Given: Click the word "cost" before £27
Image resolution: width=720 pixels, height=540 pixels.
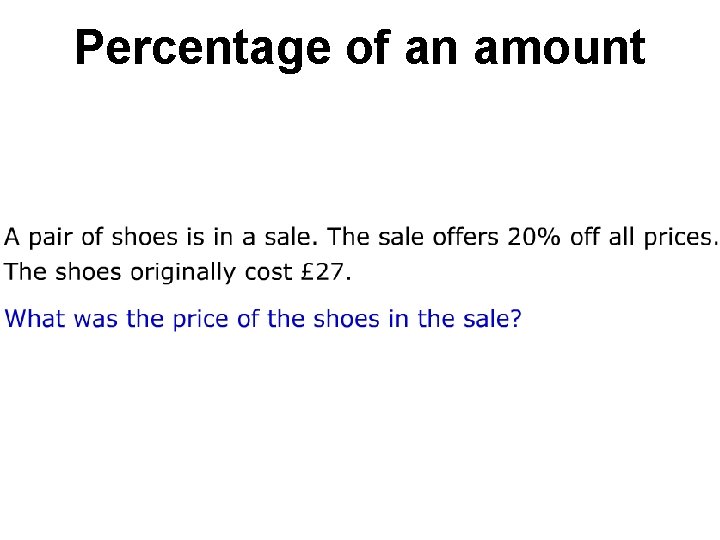Looking at the screenshot, I should (x=268, y=273).
